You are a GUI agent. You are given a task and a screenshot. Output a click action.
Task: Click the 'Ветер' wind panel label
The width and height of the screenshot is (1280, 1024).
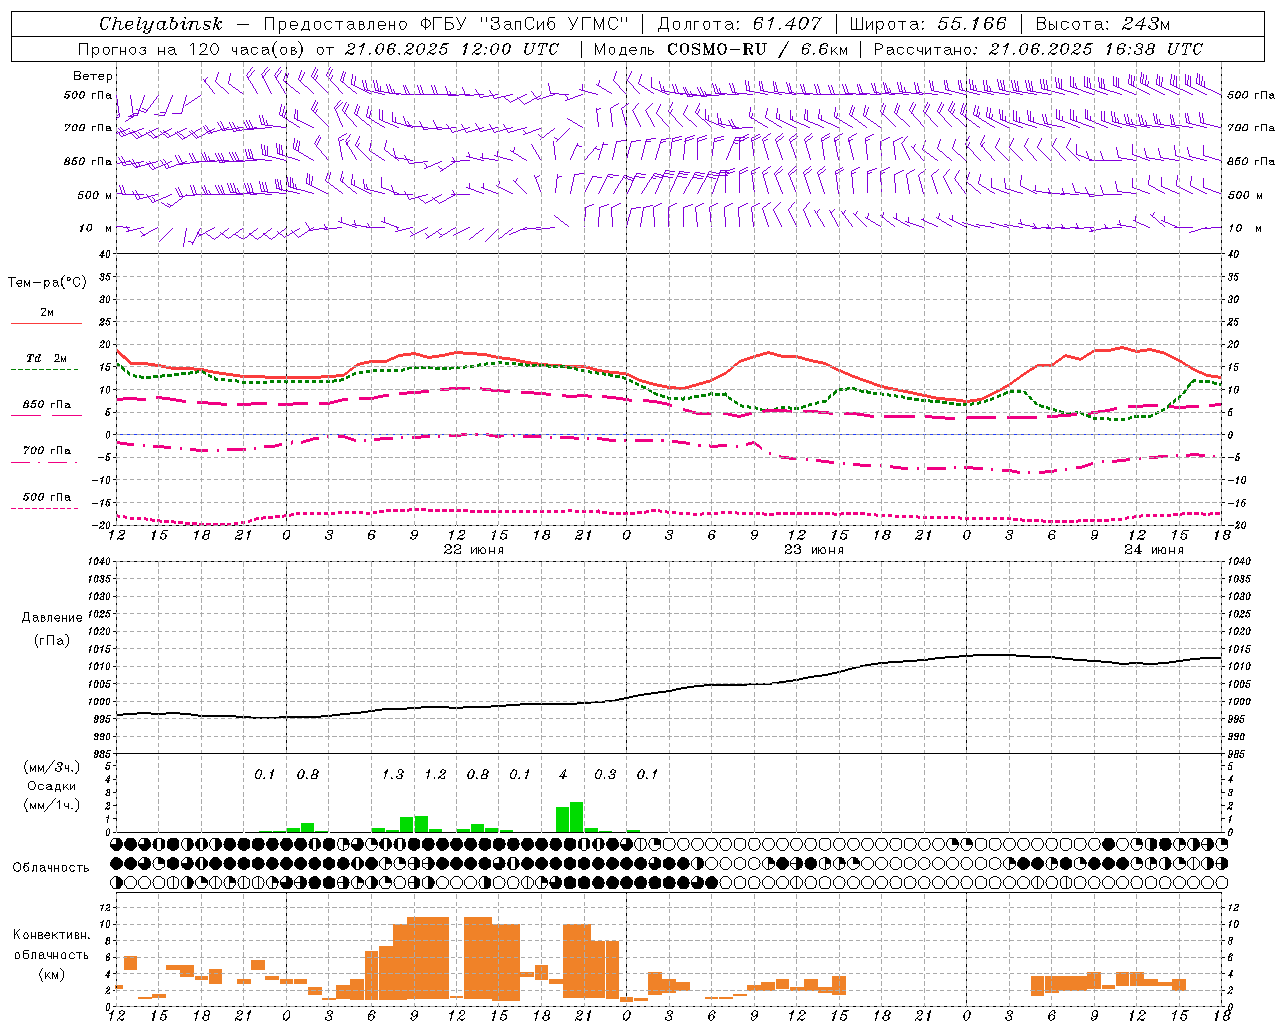click(x=93, y=76)
